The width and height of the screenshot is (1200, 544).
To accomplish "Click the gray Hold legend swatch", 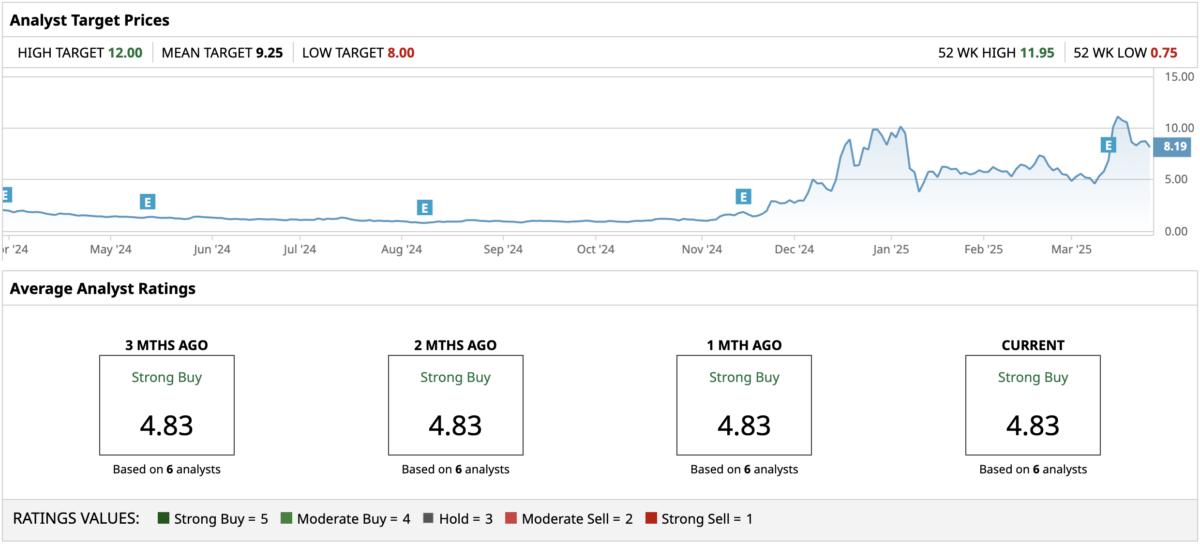I will pos(428,519).
